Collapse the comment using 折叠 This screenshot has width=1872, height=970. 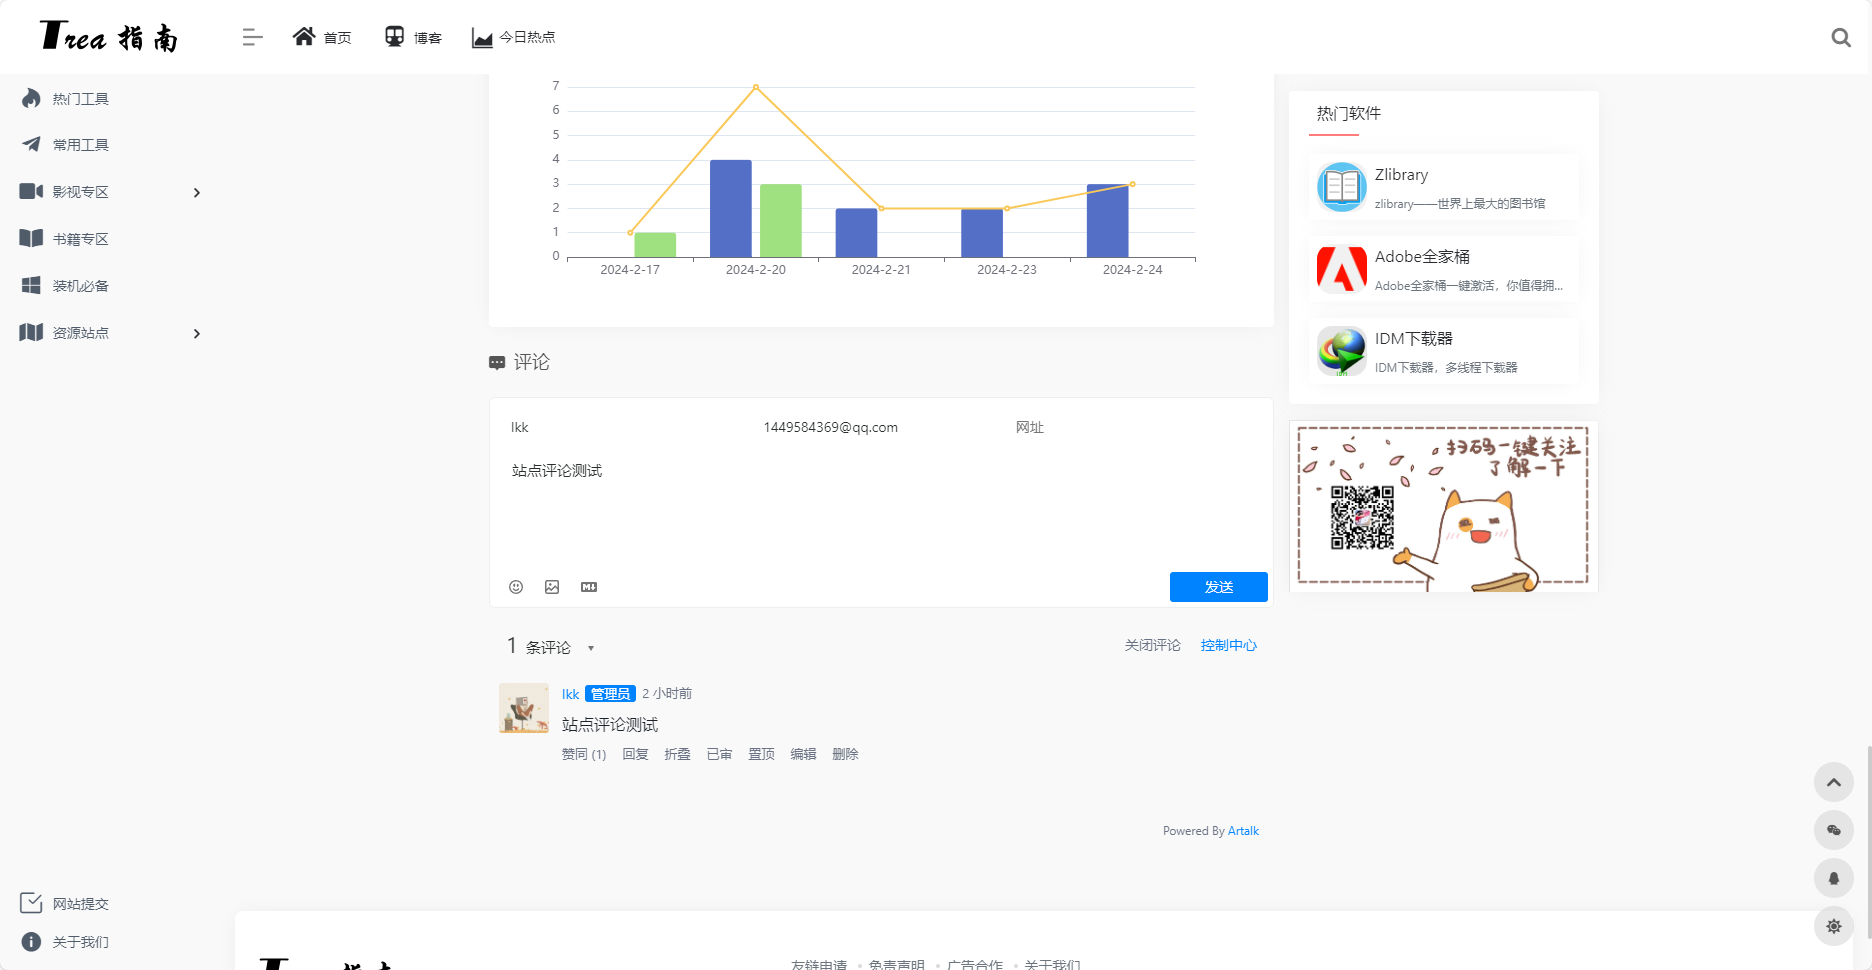tap(677, 754)
